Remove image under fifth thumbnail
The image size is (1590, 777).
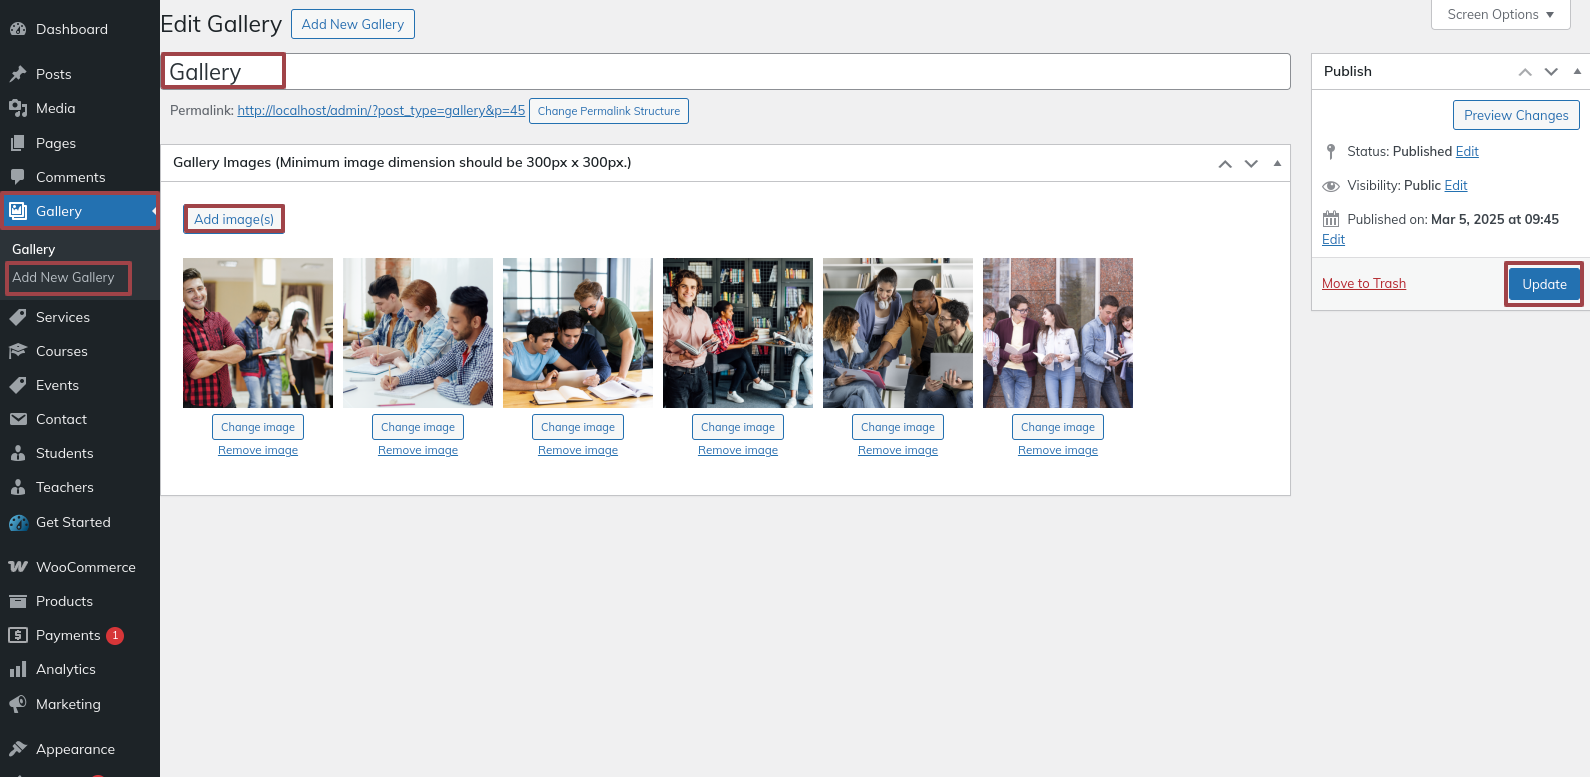(898, 450)
